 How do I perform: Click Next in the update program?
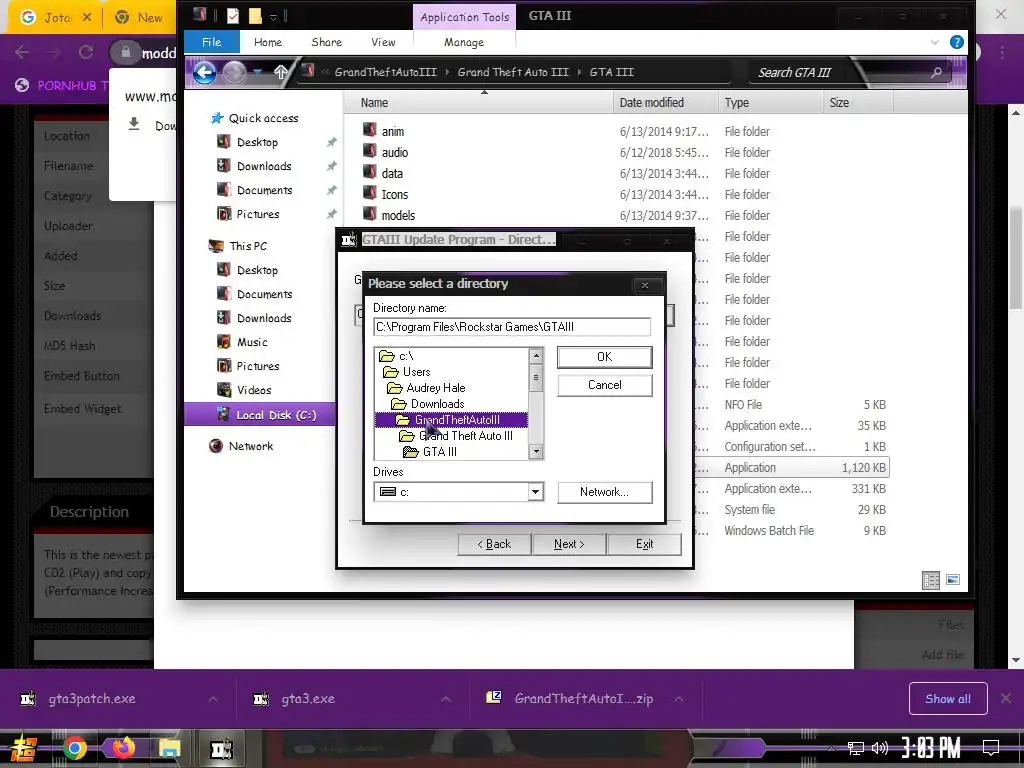[569, 544]
